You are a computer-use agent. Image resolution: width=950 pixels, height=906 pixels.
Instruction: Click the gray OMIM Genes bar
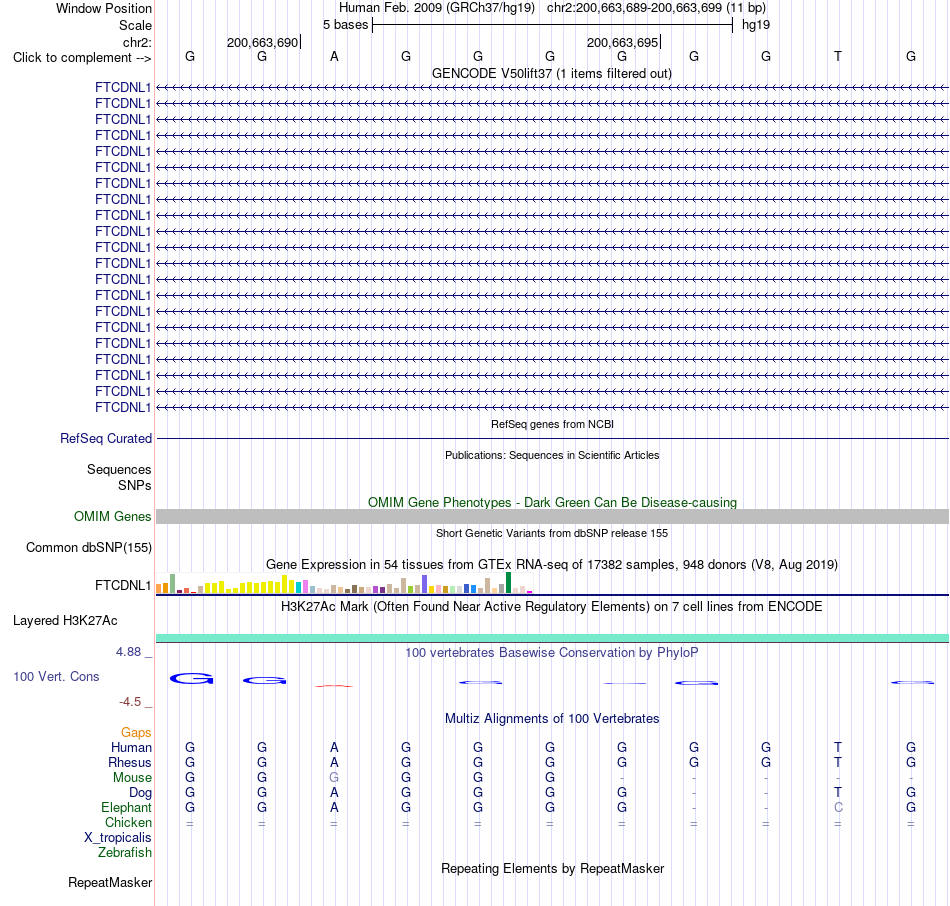[x=552, y=516]
